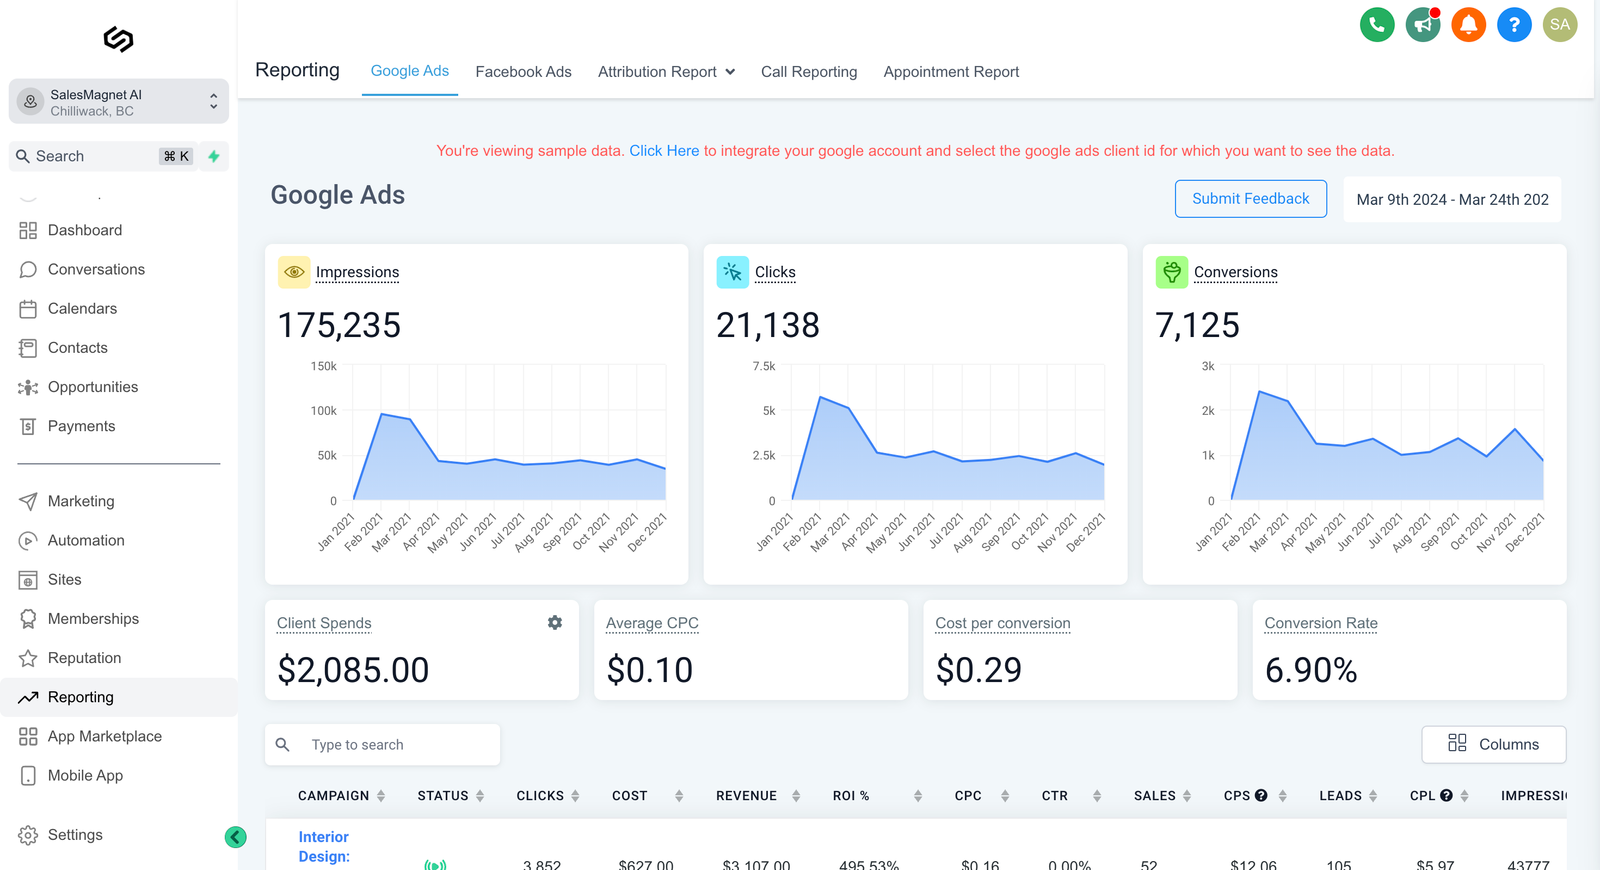Toggle sort on the CAMPAIGN column
The image size is (1600, 870).
tap(381, 796)
